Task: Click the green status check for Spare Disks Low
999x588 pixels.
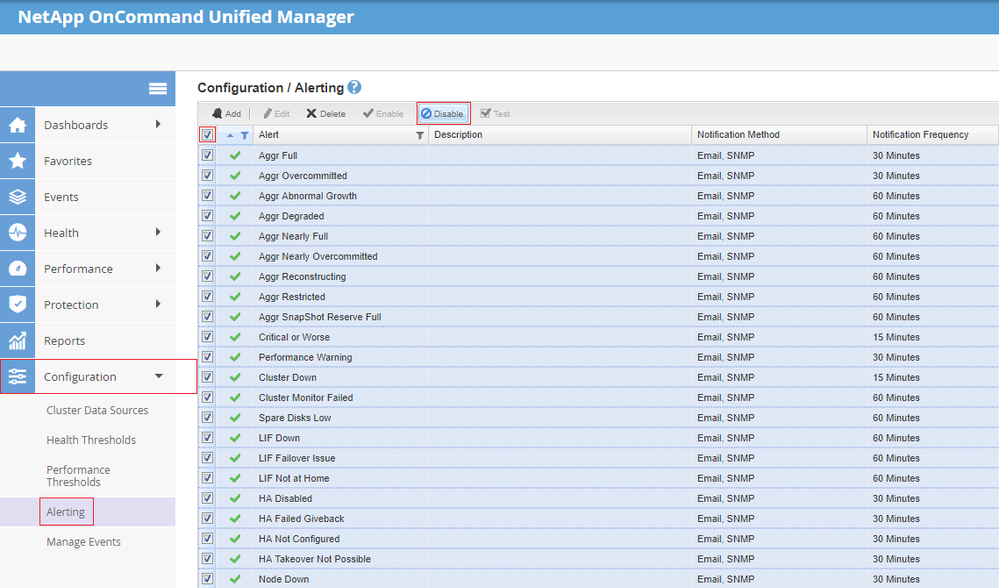Action: [235, 418]
